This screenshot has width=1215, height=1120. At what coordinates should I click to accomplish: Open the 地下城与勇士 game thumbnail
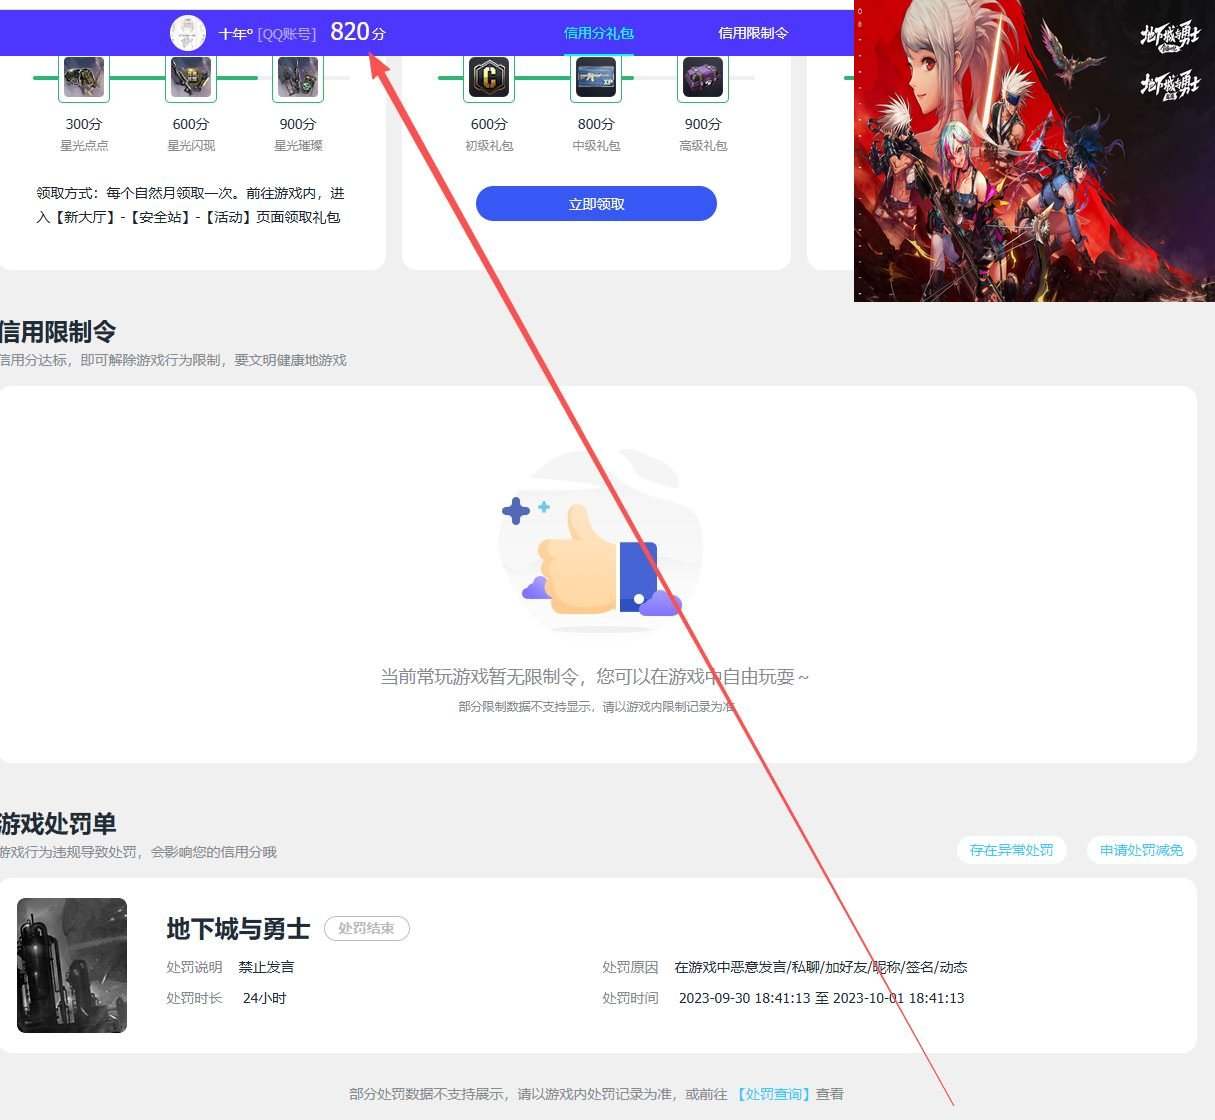pos(72,965)
